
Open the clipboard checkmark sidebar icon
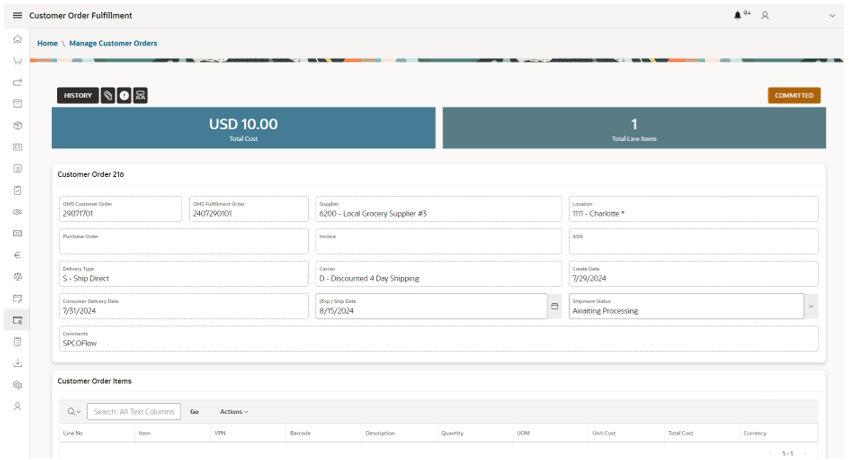click(x=17, y=191)
